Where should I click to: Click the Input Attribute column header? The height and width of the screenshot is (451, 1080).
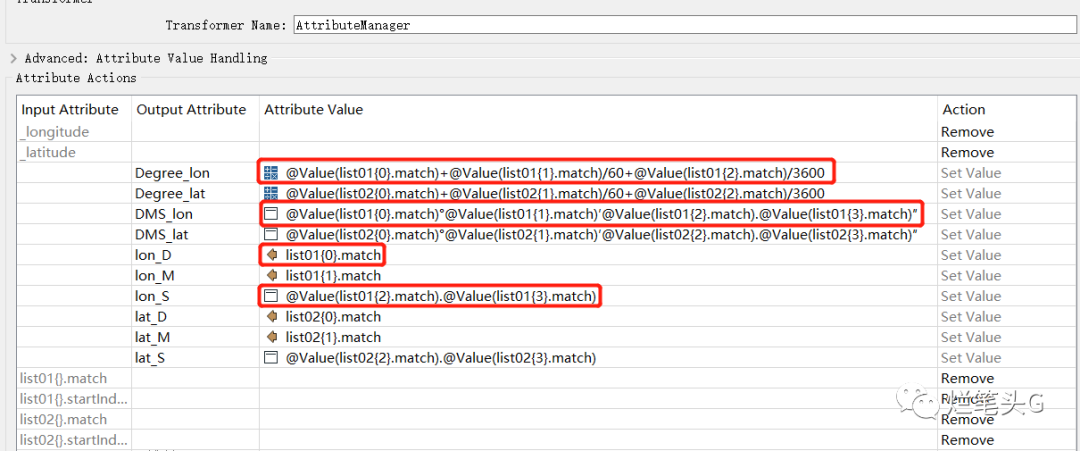[70, 109]
